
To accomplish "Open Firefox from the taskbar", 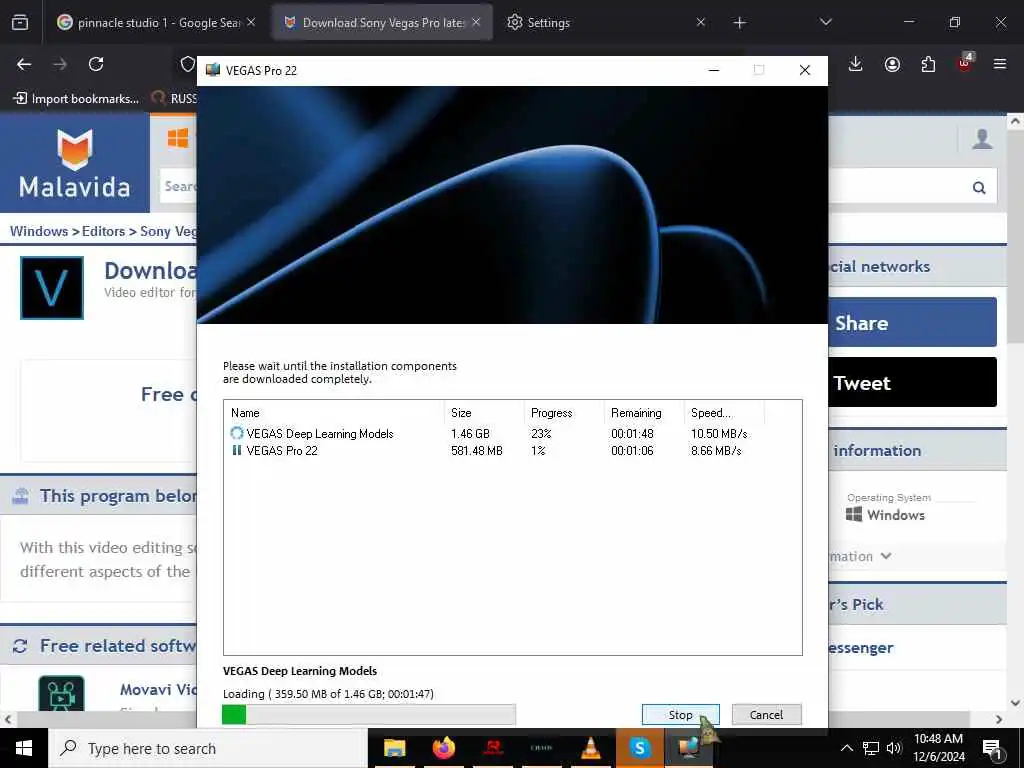I will 443,748.
